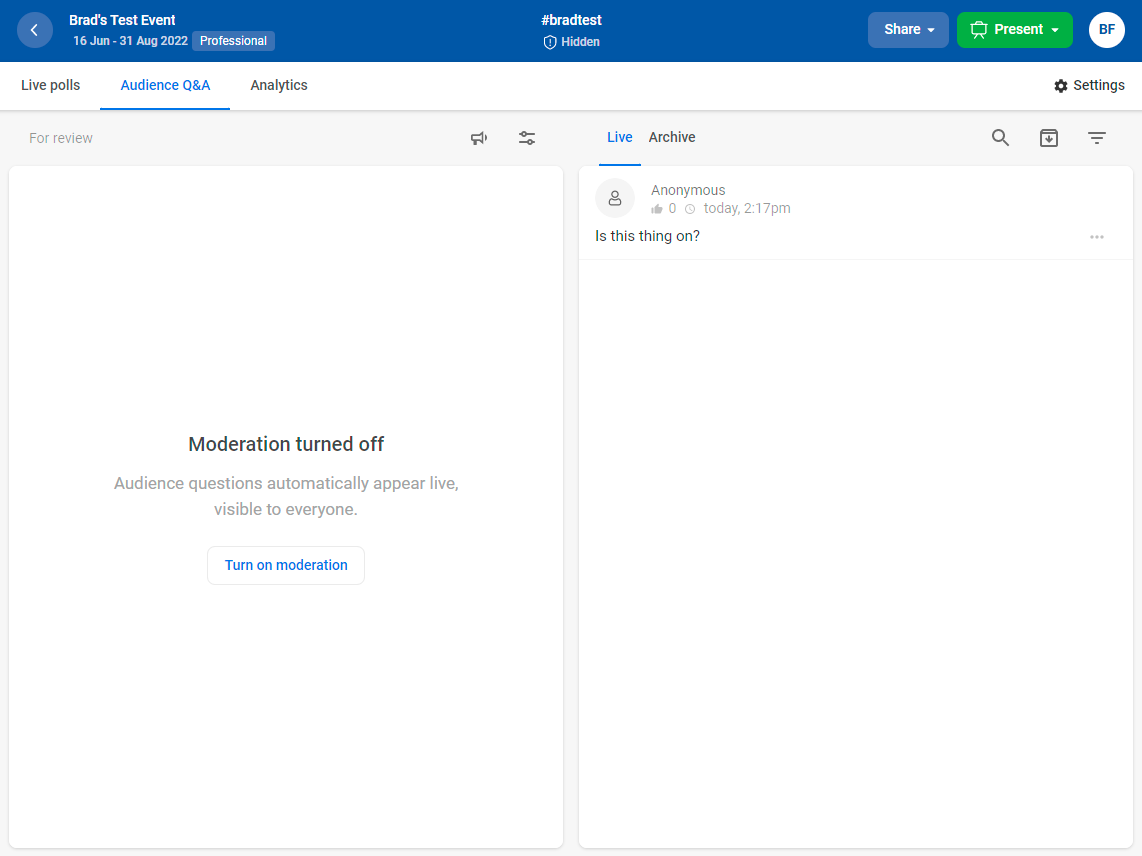
Task: View the Archive tab of questions
Action: click(x=671, y=137)
